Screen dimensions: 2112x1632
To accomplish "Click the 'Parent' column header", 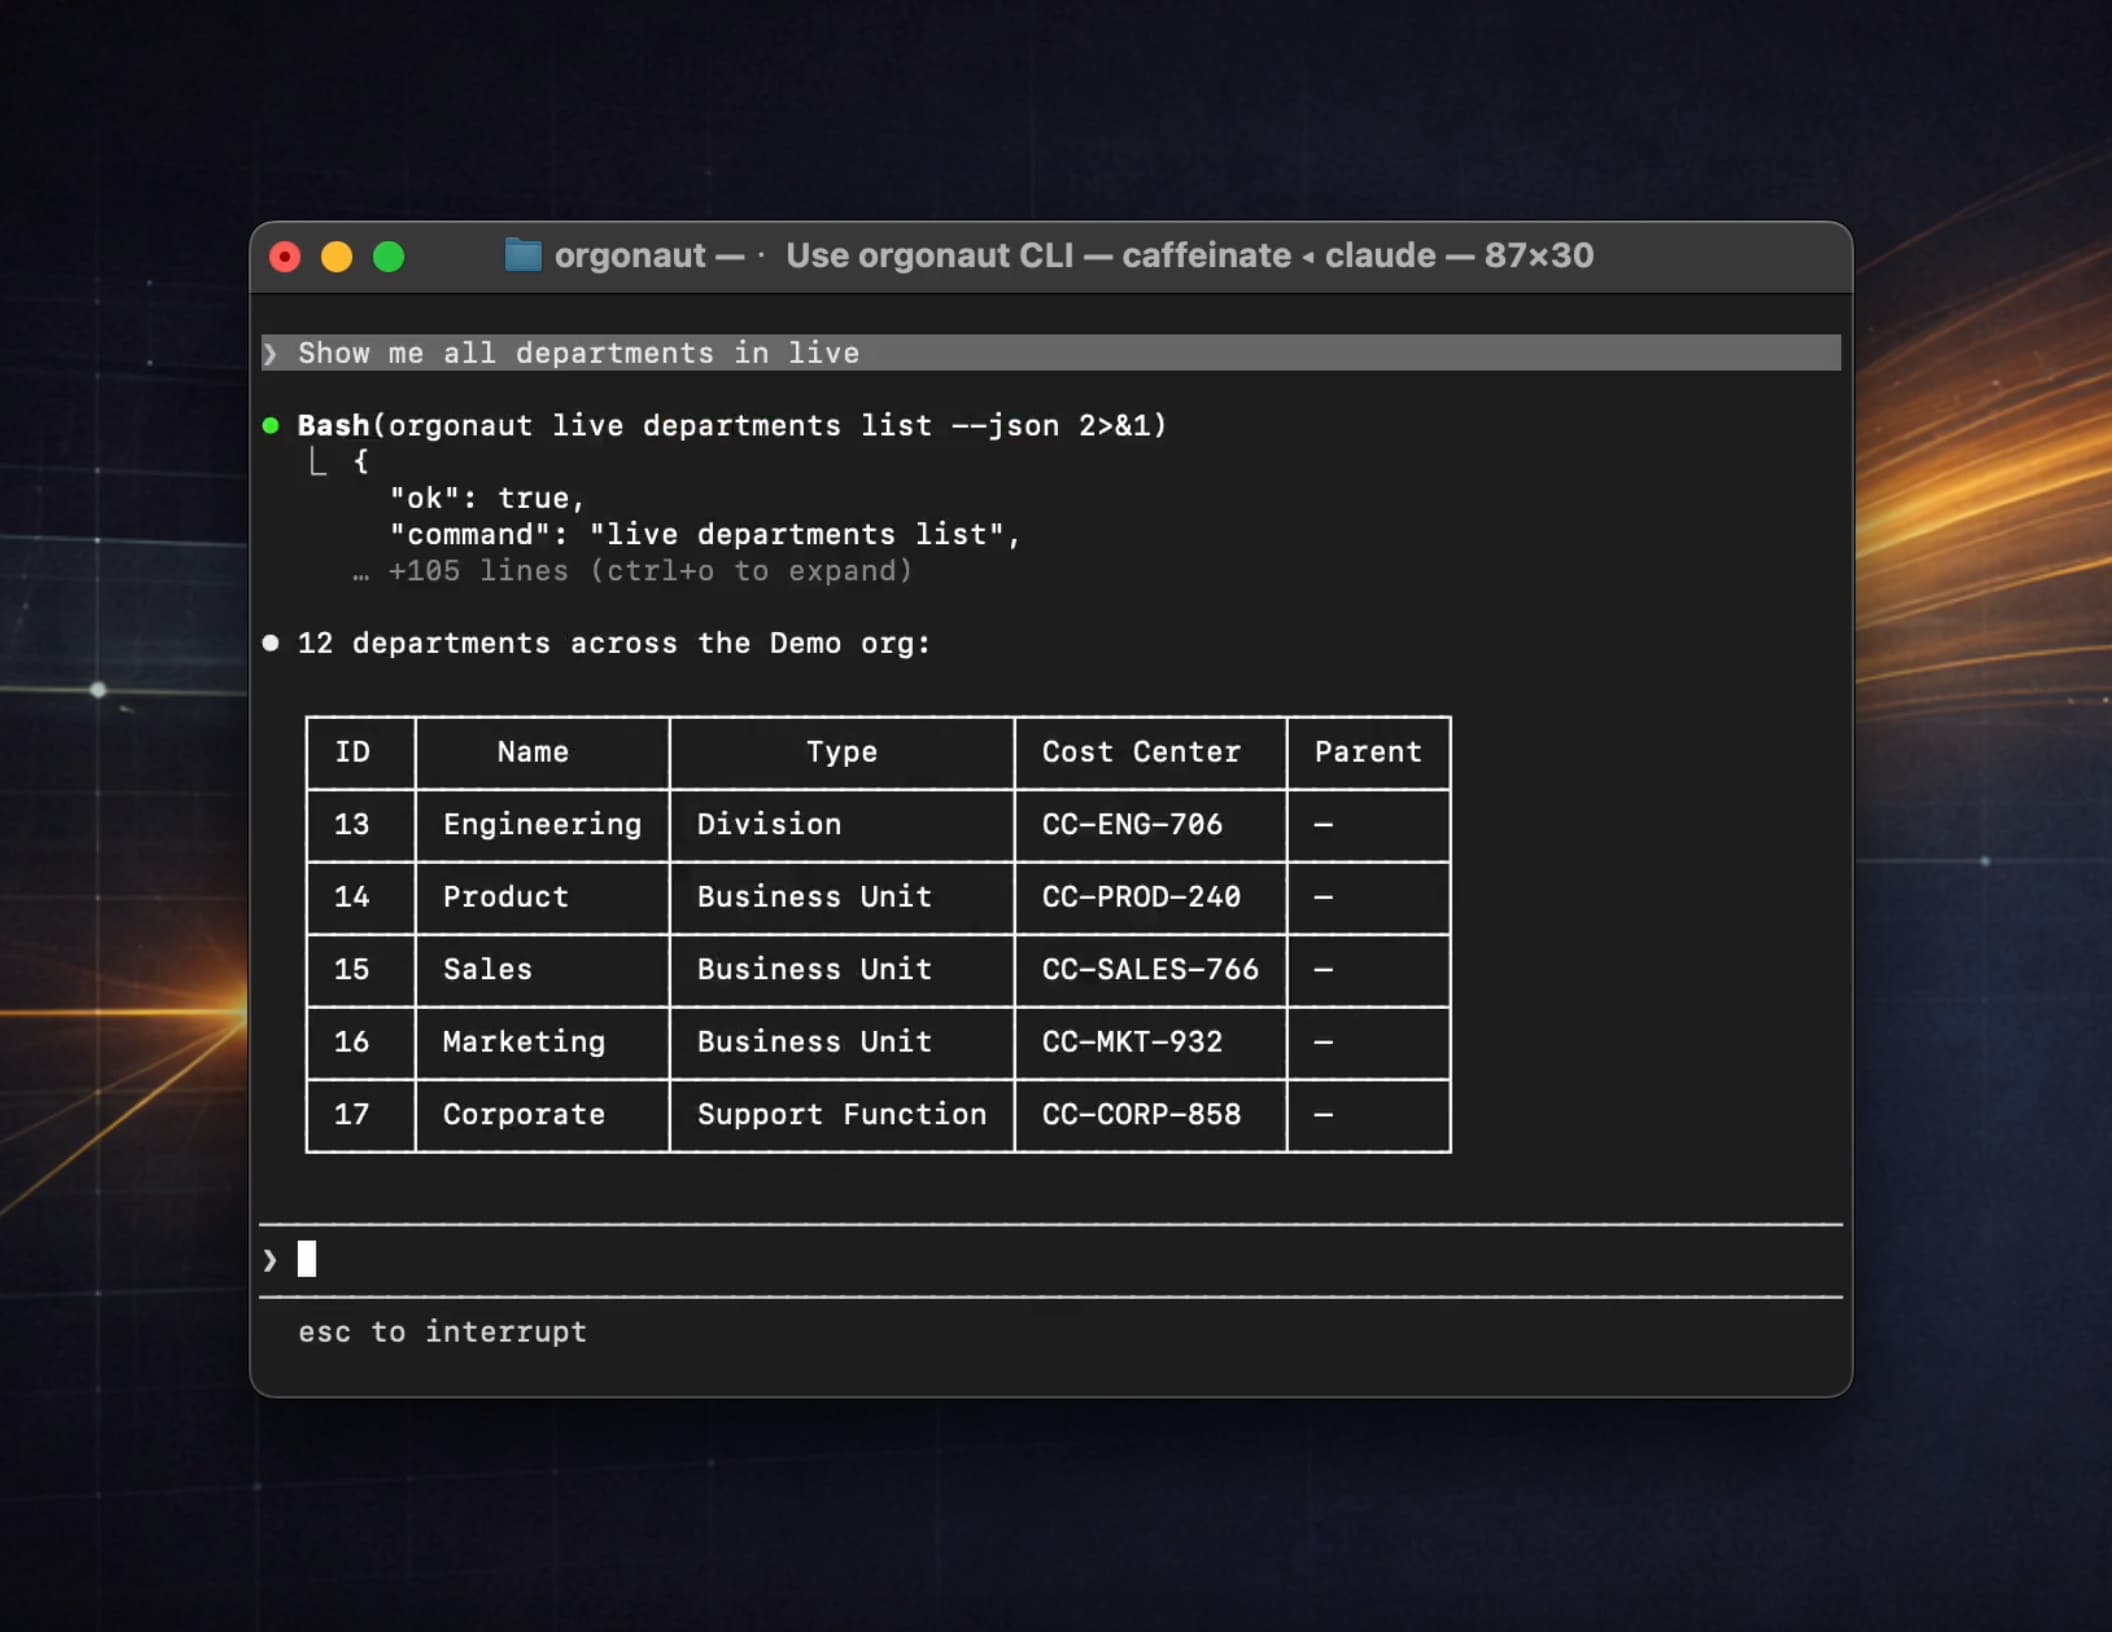I will click(1368, 752).
